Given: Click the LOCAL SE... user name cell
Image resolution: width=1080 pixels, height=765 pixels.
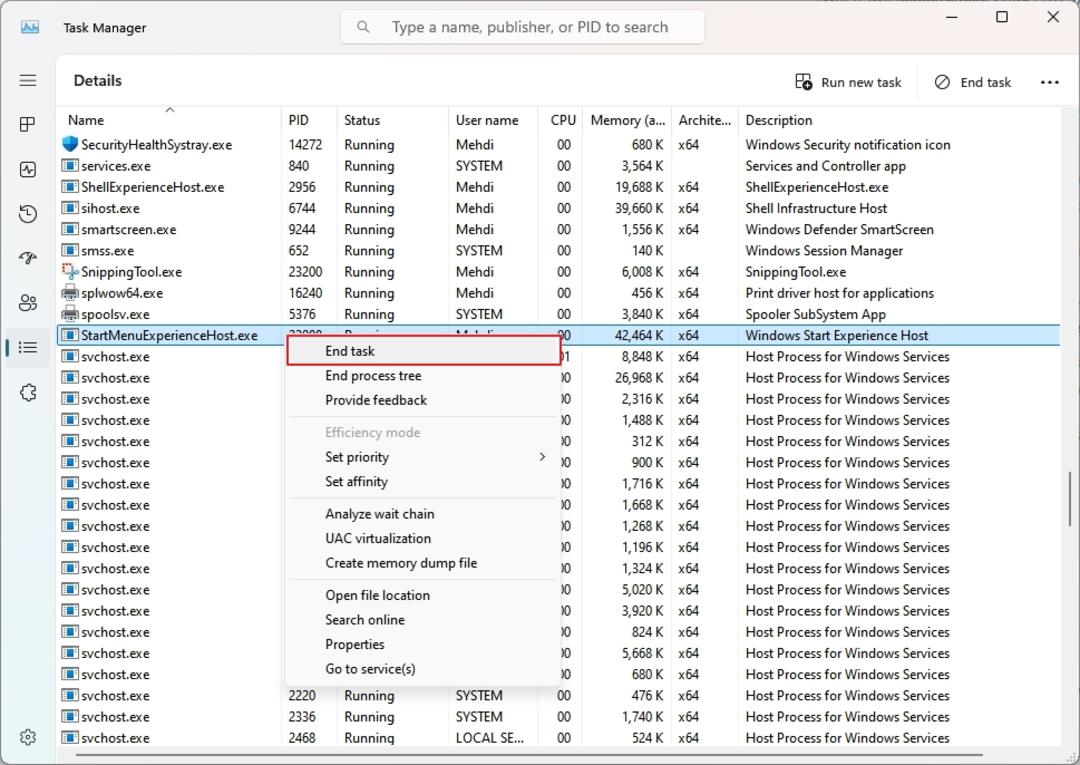Looking at the screenshot, I should tap(490, 737).
